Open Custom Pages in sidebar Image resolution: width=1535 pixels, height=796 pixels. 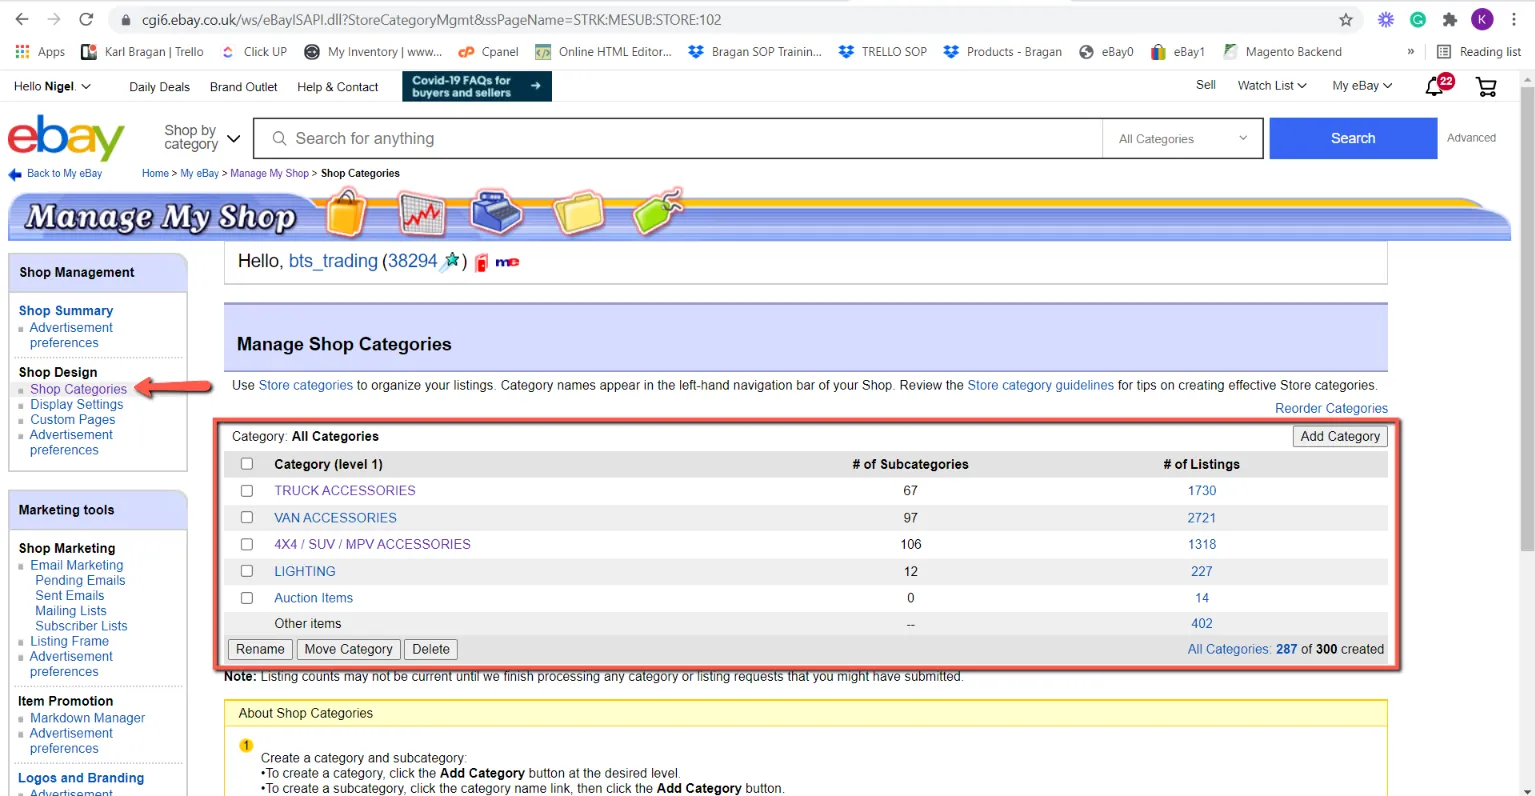72,419
